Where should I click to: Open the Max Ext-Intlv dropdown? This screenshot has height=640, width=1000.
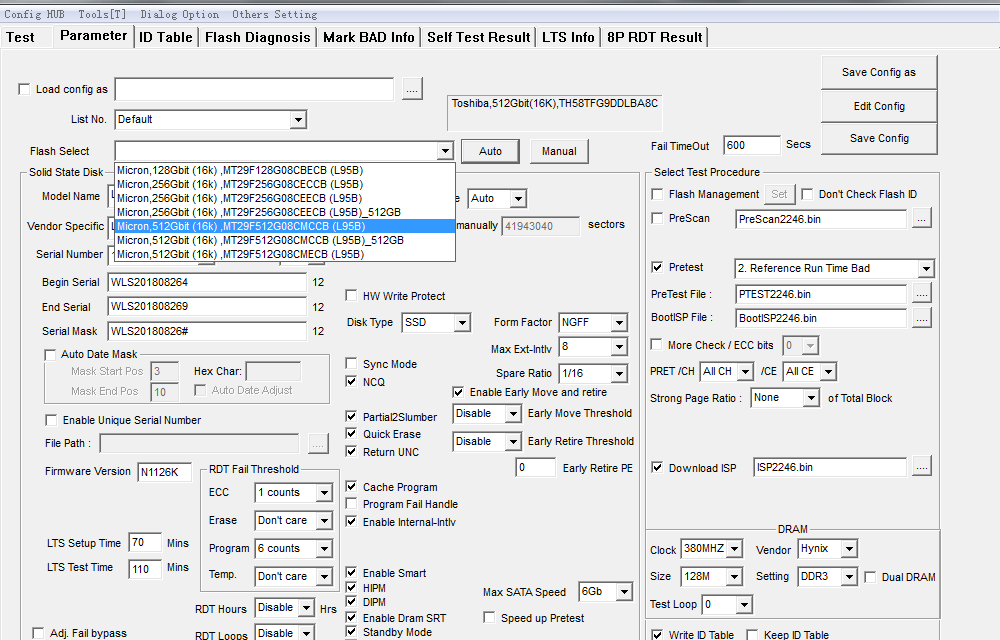(x=619, y=347)
